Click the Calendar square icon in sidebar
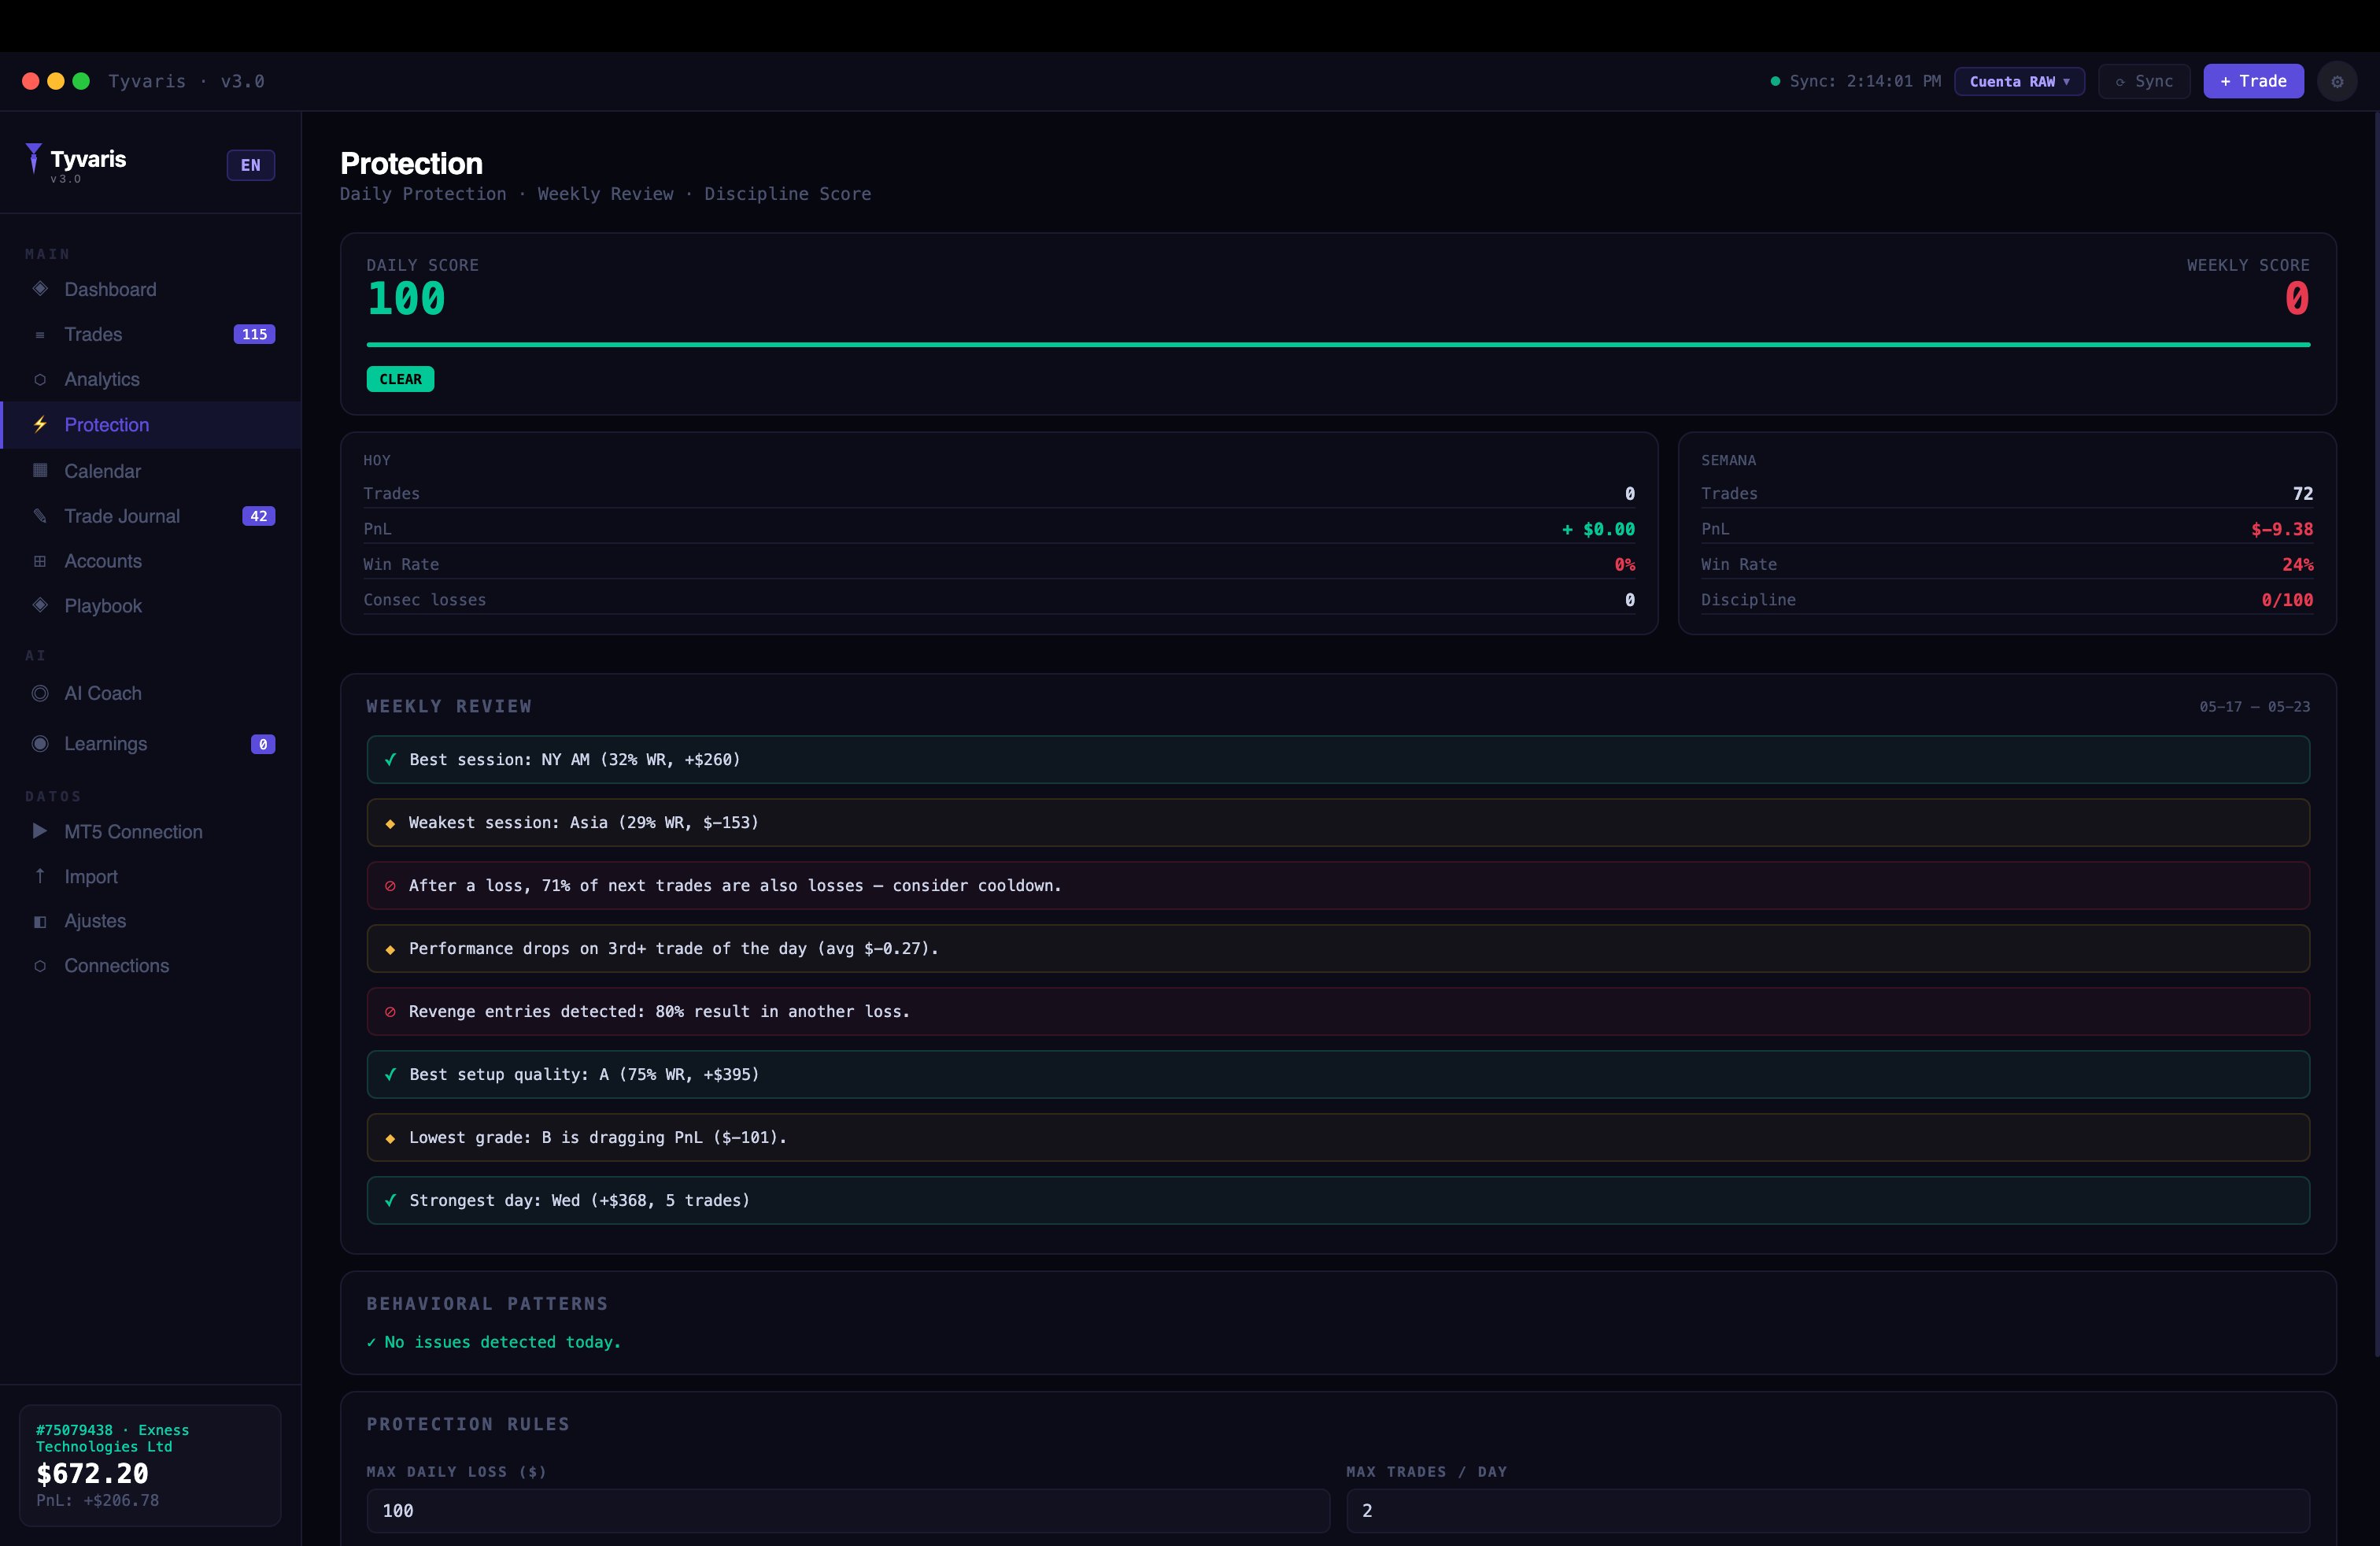This screenshot has width=2380, height=1546. pos(40,470)
